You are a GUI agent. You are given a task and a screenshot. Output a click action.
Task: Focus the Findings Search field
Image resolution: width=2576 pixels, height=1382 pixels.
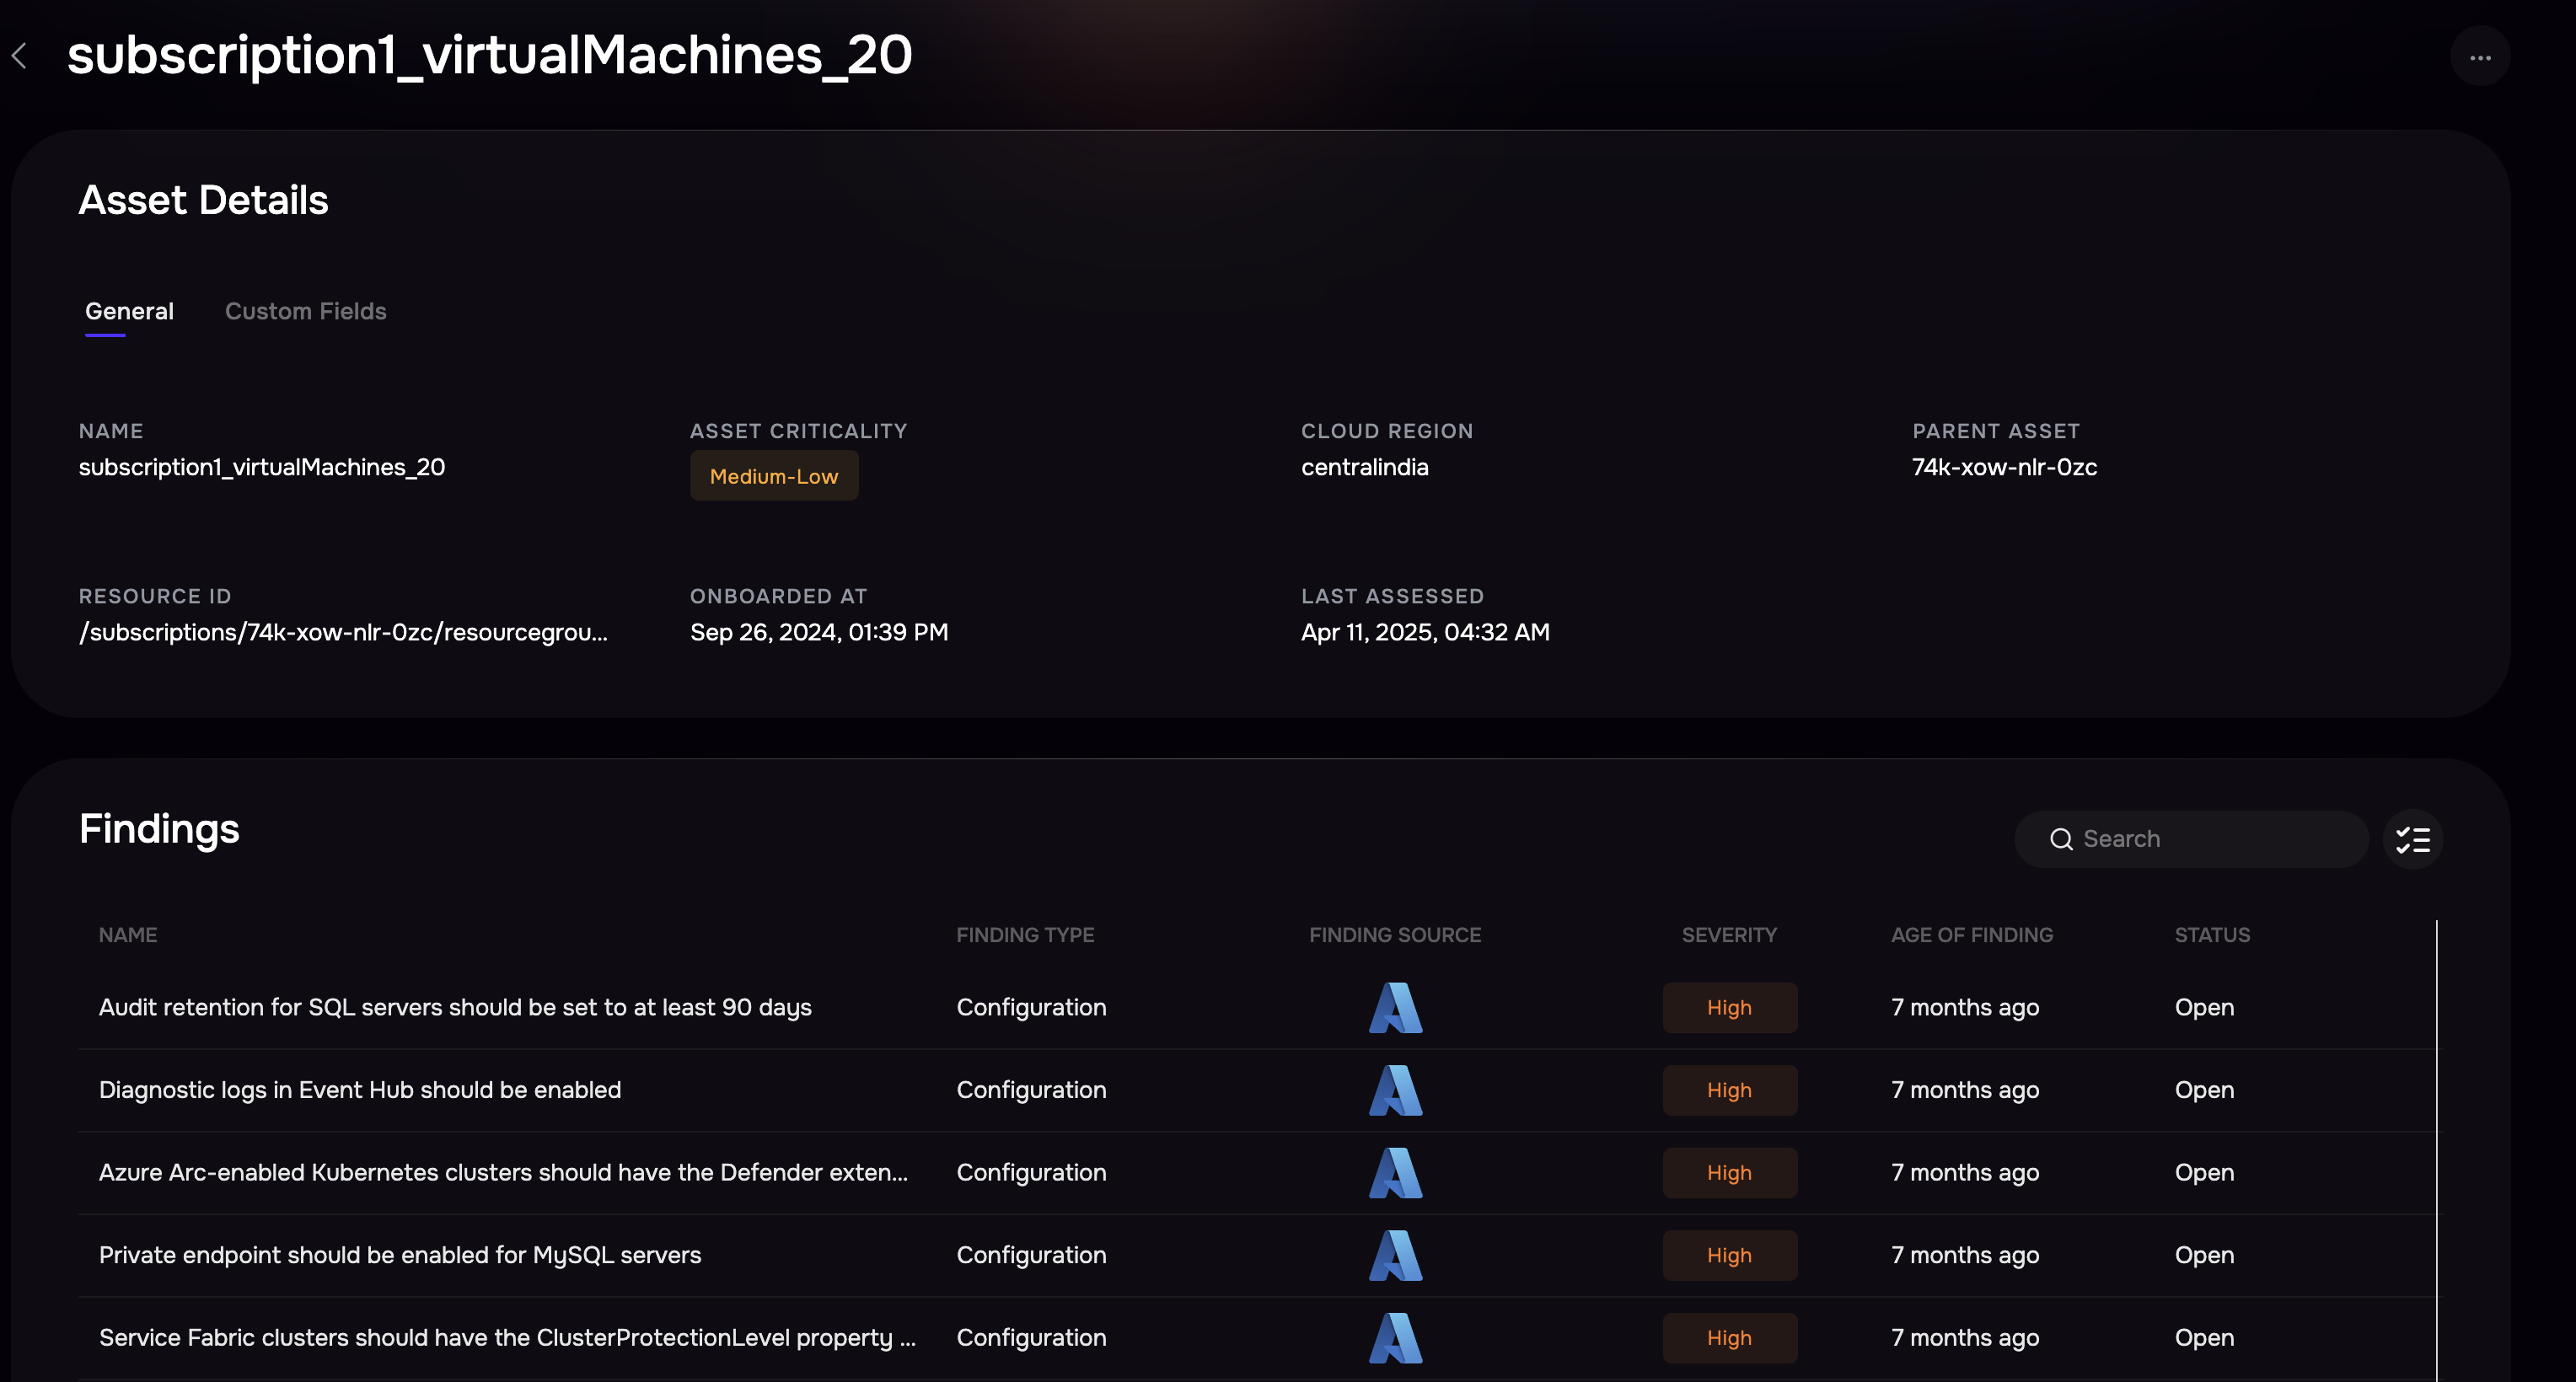point(2191,839)
